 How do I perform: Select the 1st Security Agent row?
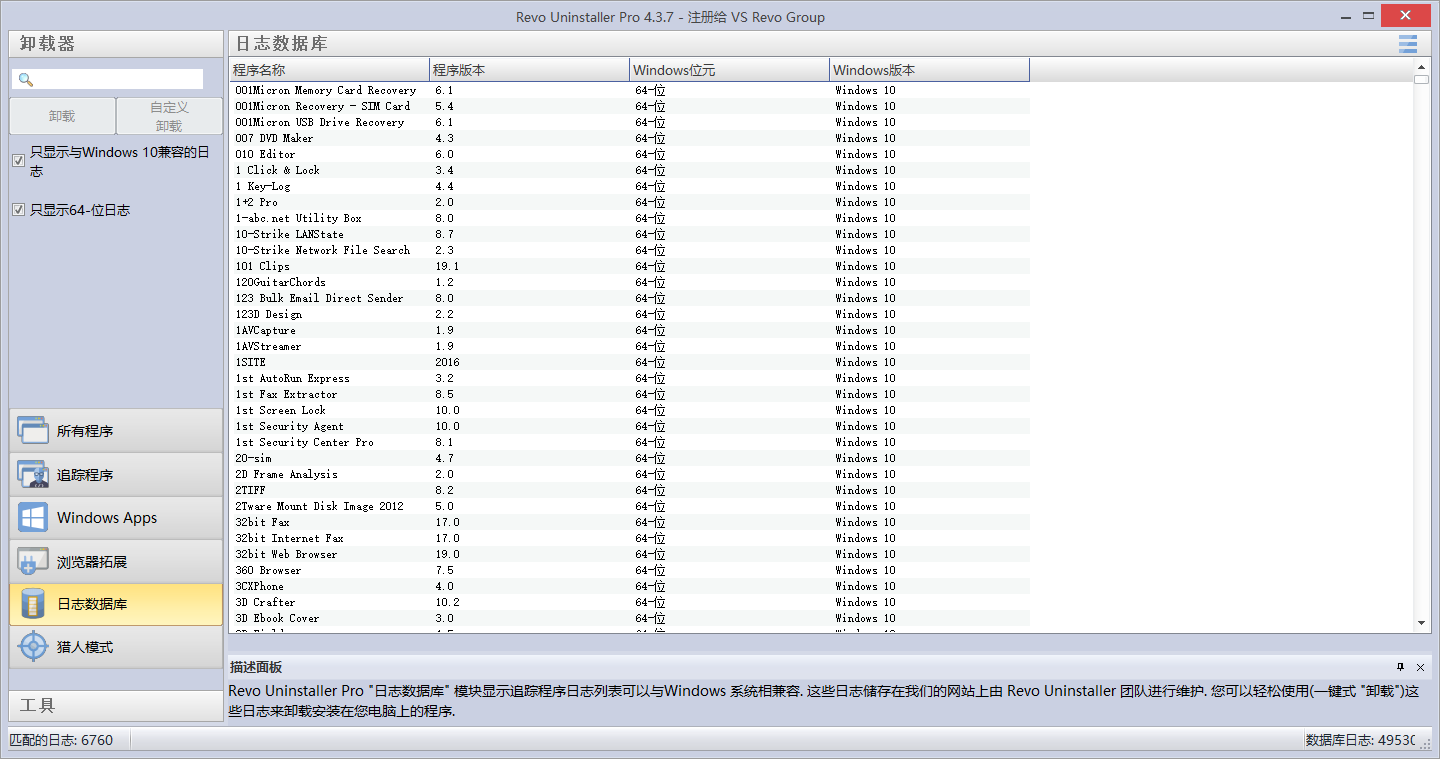tap(630, 426)
